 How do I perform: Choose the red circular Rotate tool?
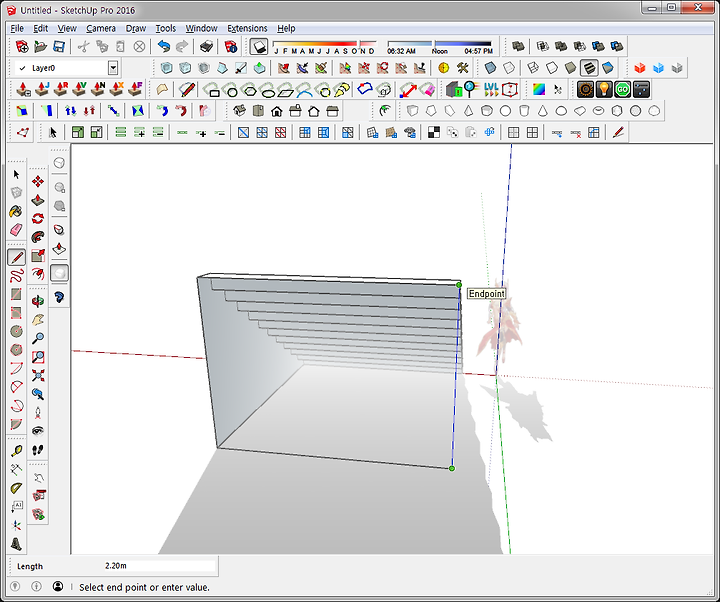click(38, 219)
